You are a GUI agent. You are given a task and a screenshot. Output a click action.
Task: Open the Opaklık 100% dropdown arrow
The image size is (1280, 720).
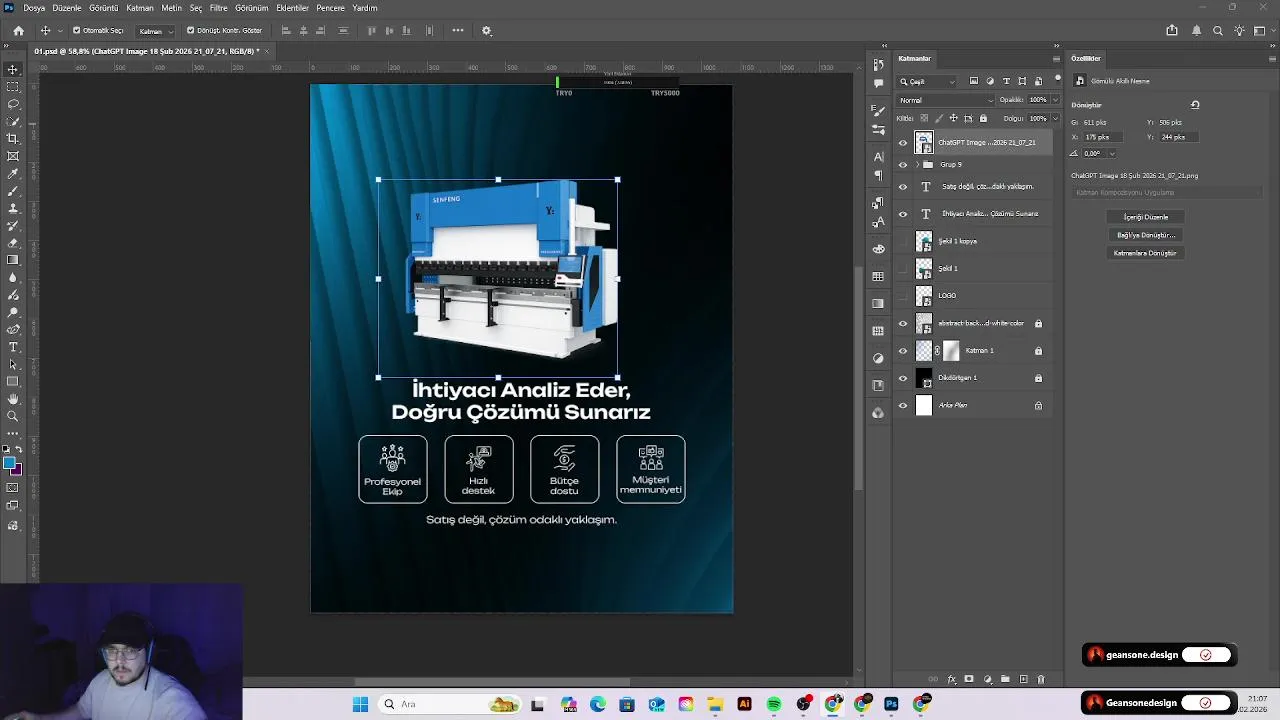click(1053, 100)
